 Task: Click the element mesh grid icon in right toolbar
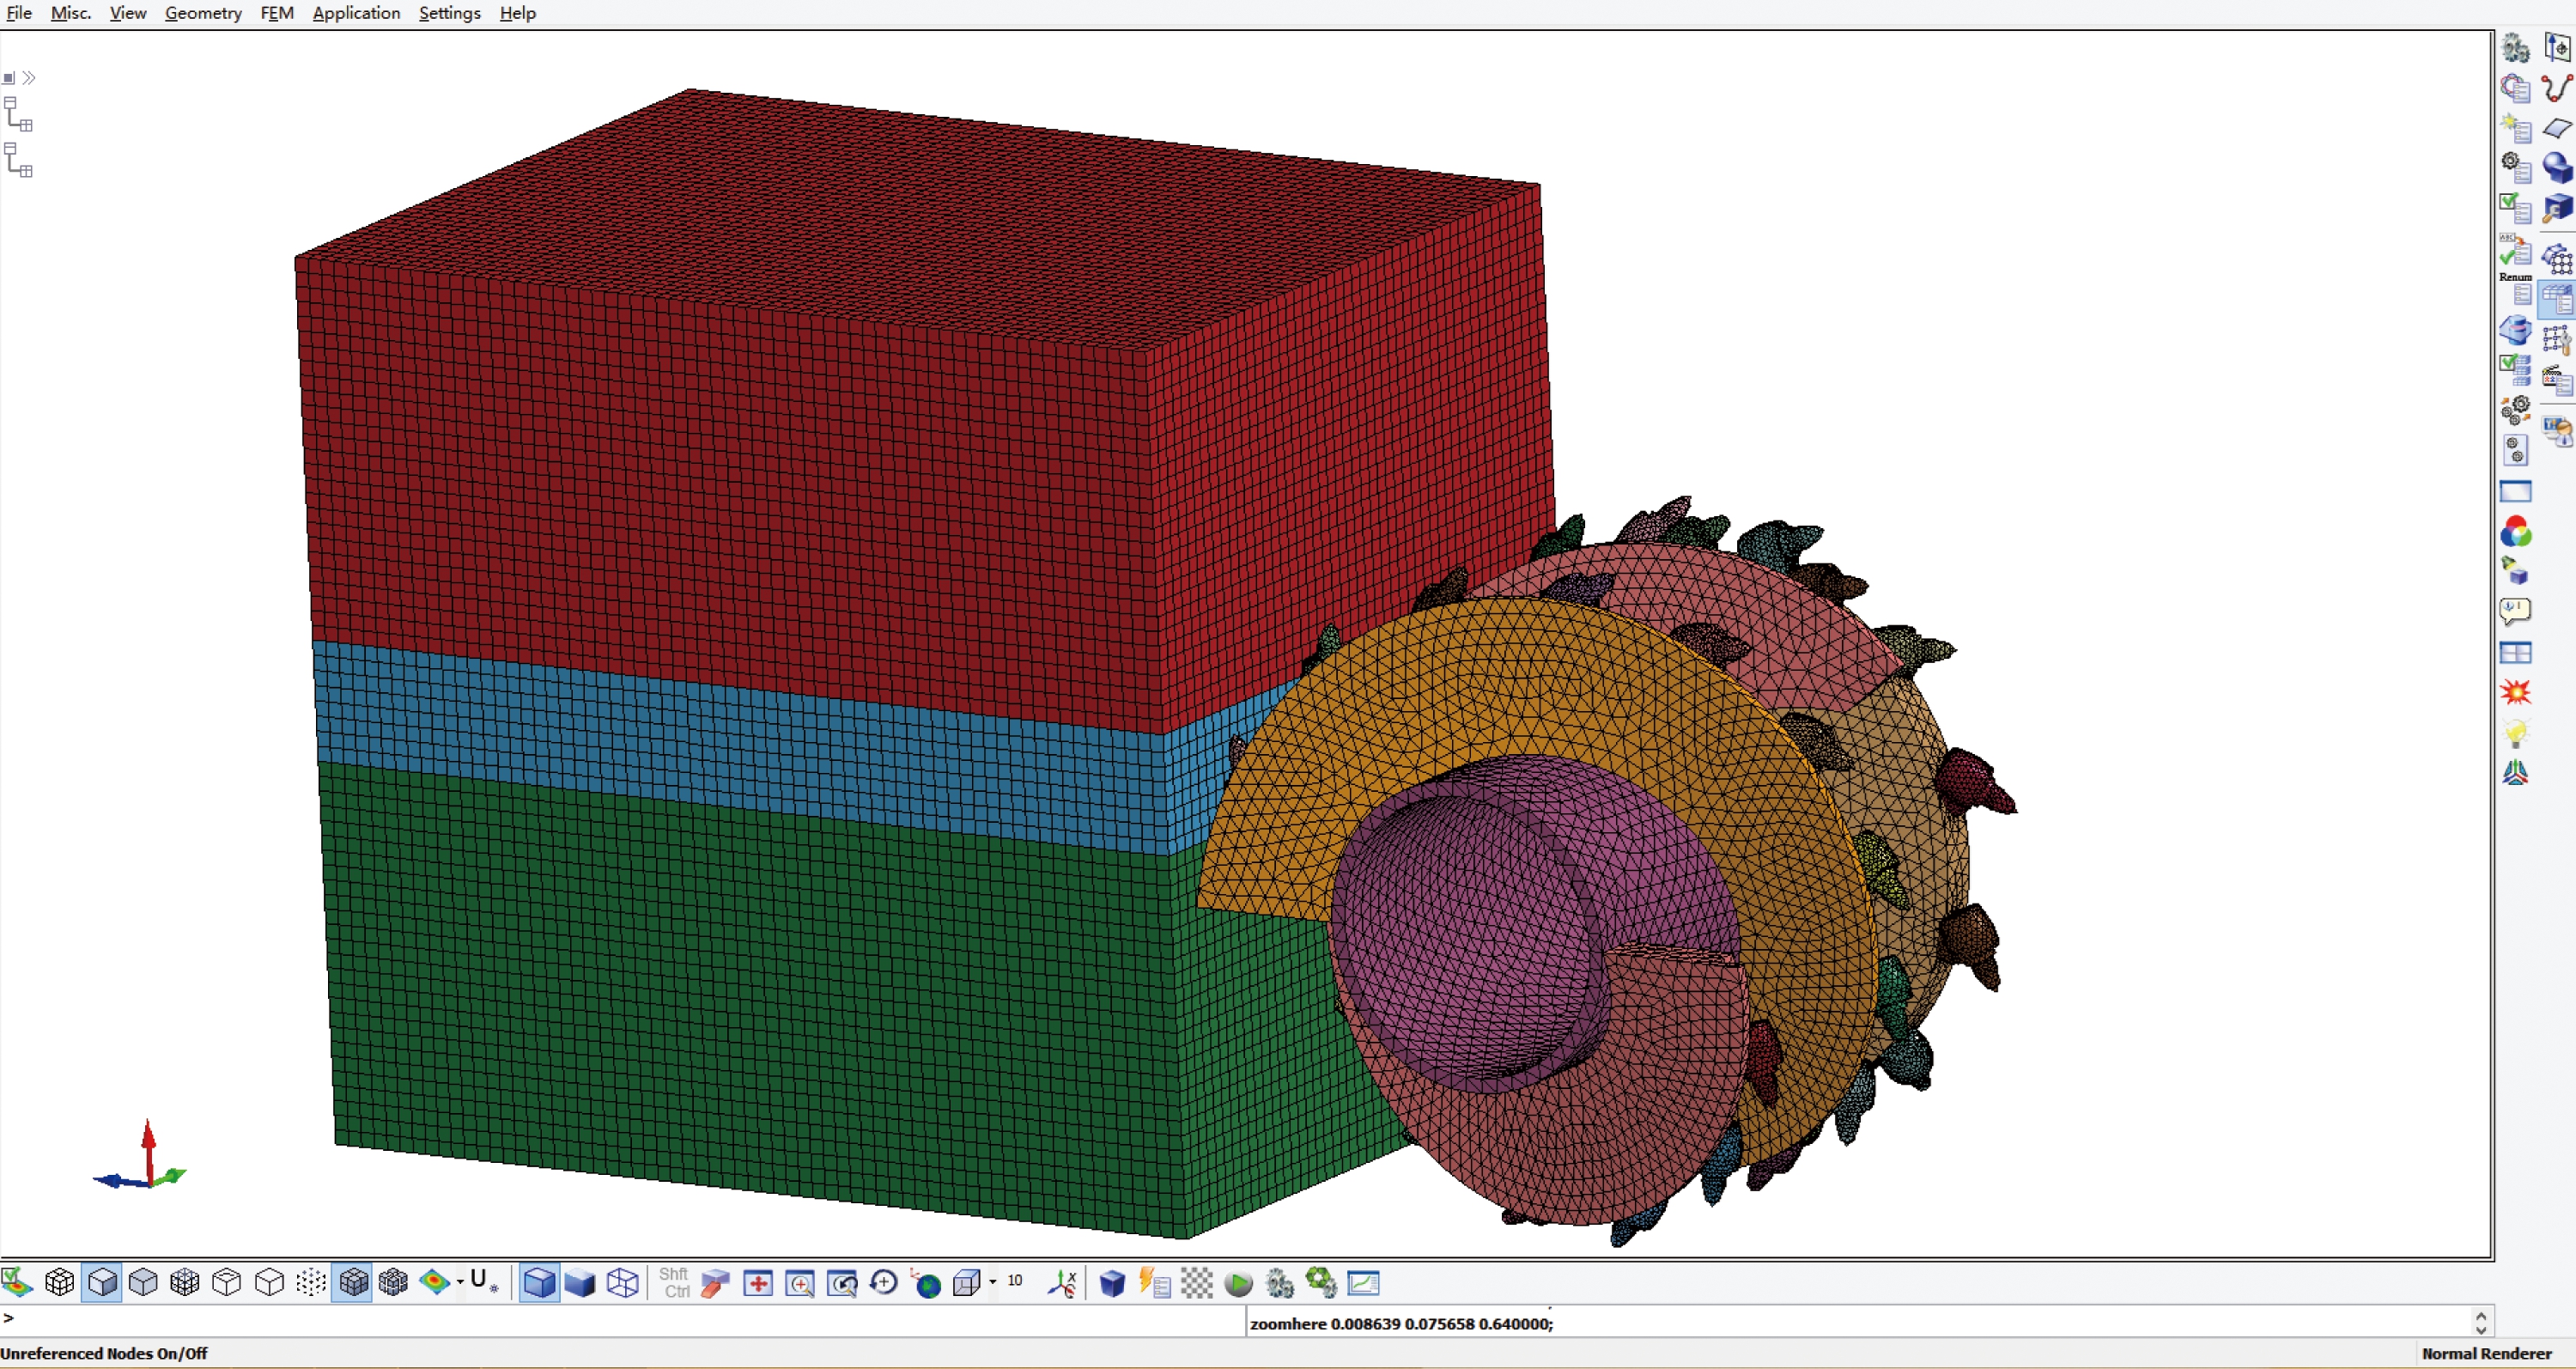(x=2557, y=259)
